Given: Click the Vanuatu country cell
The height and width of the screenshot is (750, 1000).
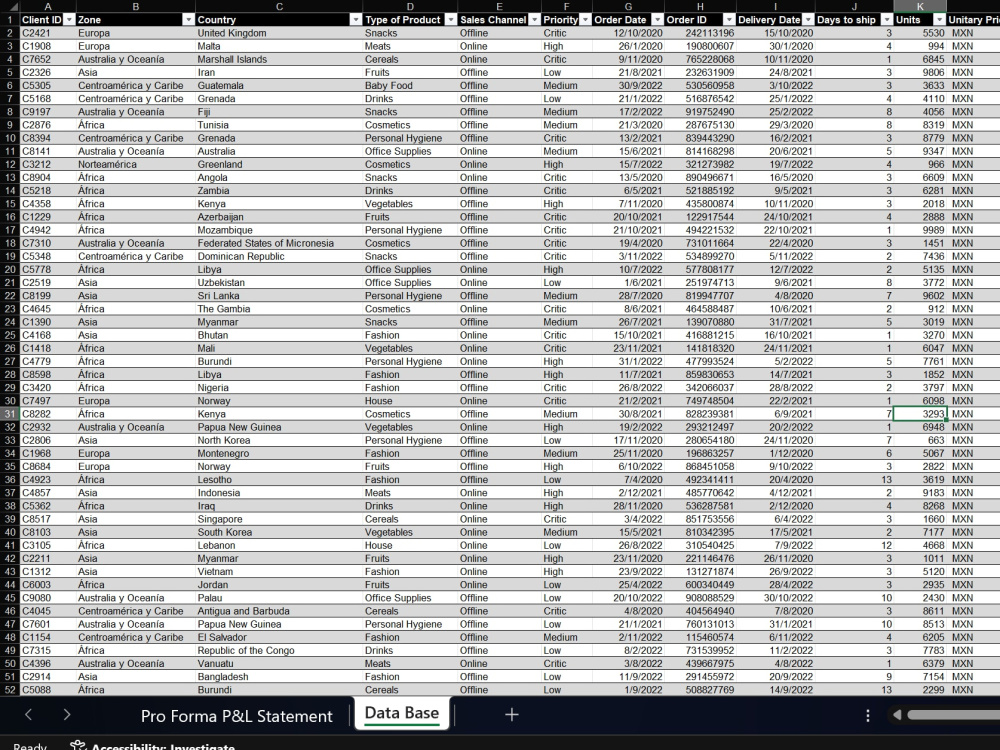Looking at the screenshot, I should pyautogui.click(x=279, y=663).
